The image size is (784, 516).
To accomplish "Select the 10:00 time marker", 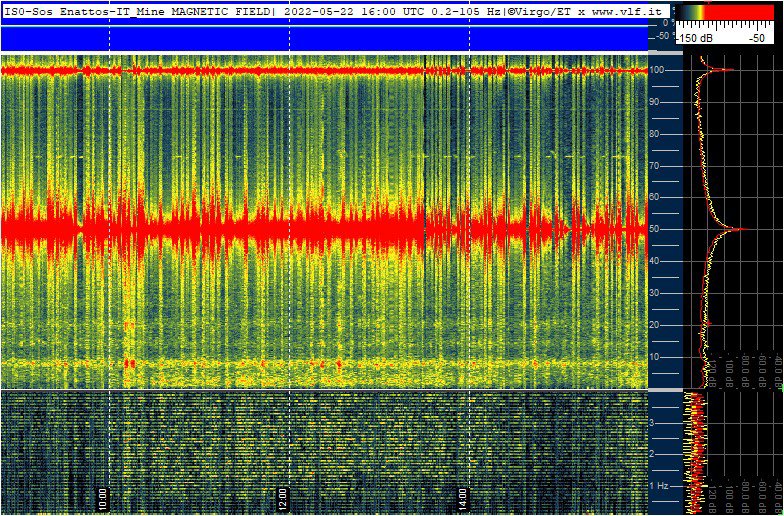I will point(102,497).
